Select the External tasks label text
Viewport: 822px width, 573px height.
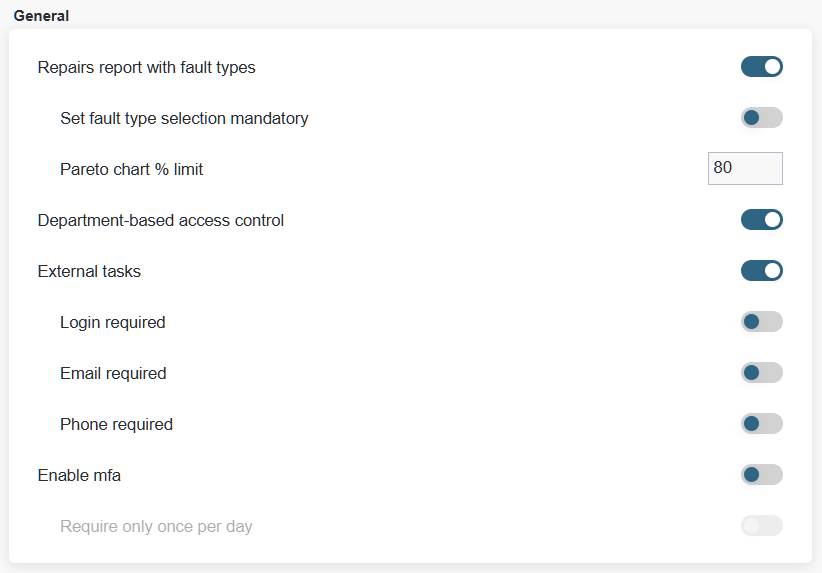pyautogui.click(x=89, y=271)
